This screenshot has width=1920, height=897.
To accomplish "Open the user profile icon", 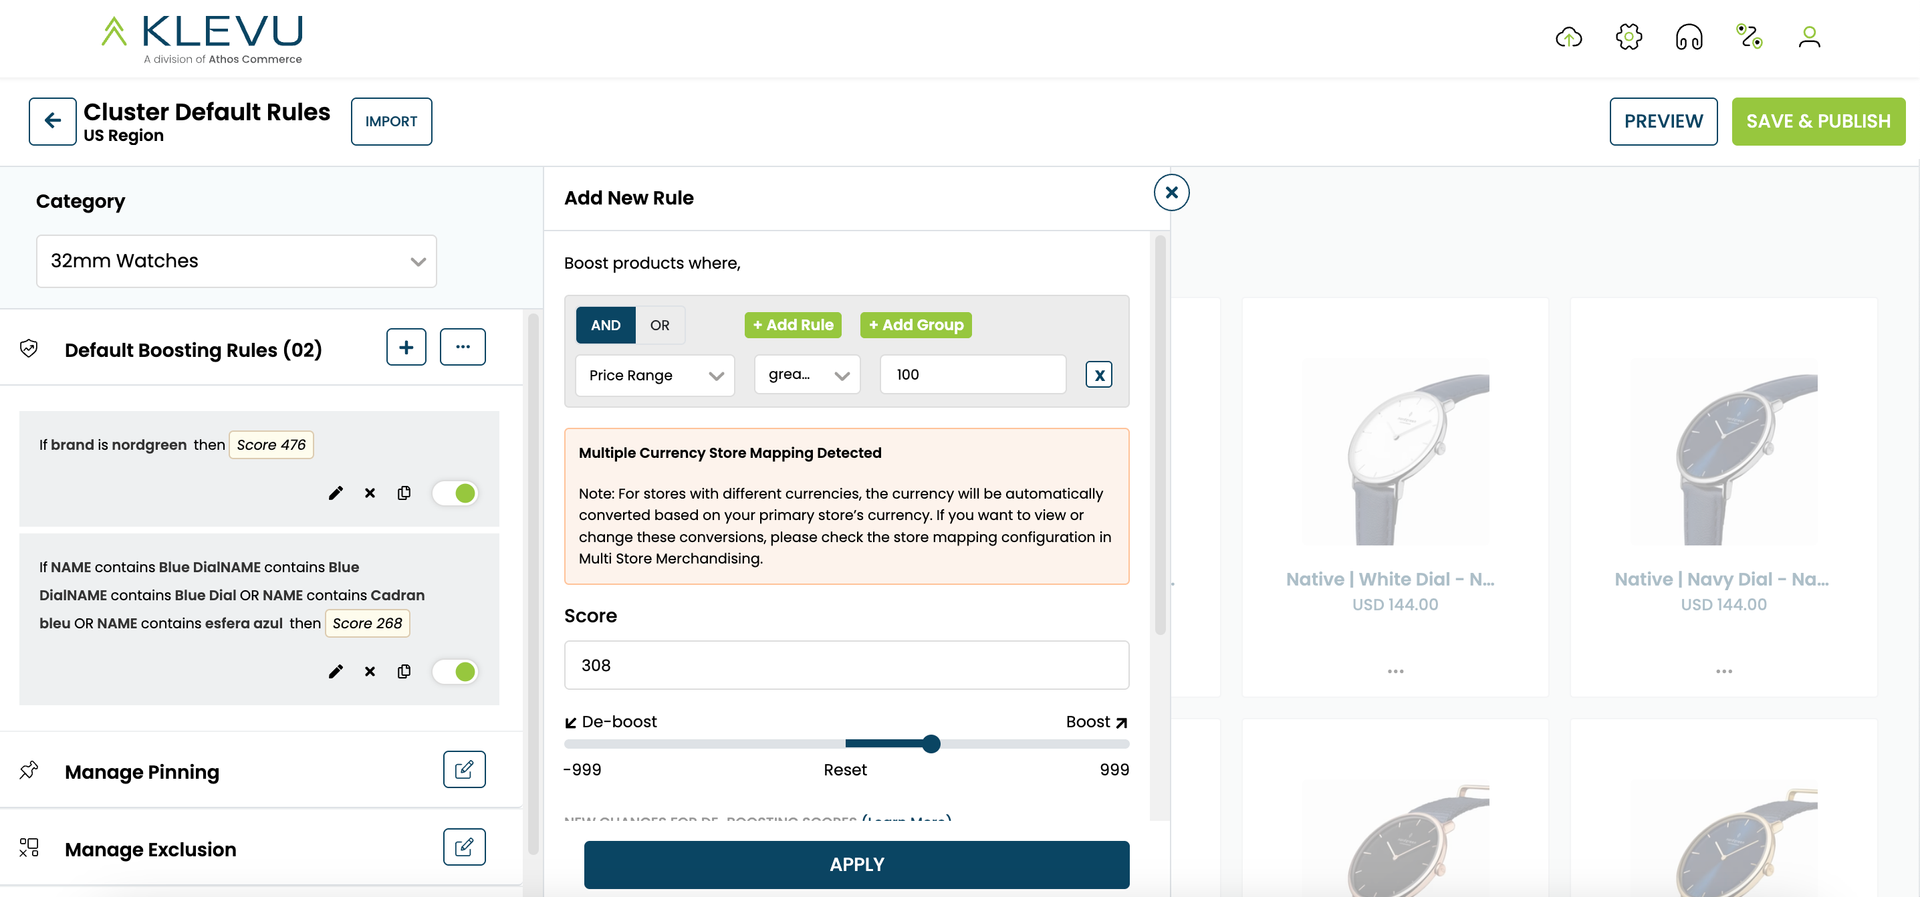I will (x=1809, y=38).
